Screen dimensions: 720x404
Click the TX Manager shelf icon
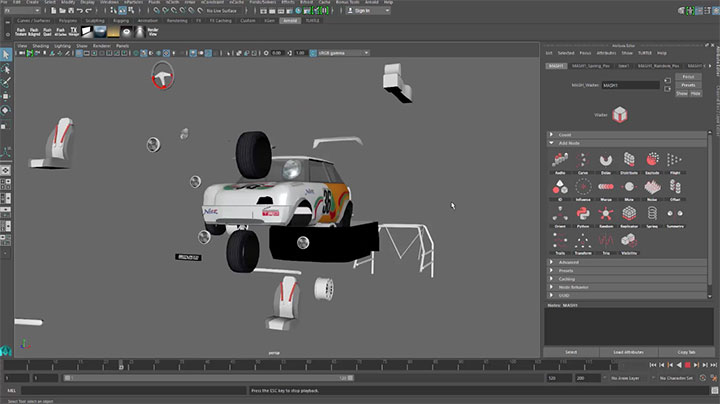[73, 32]
